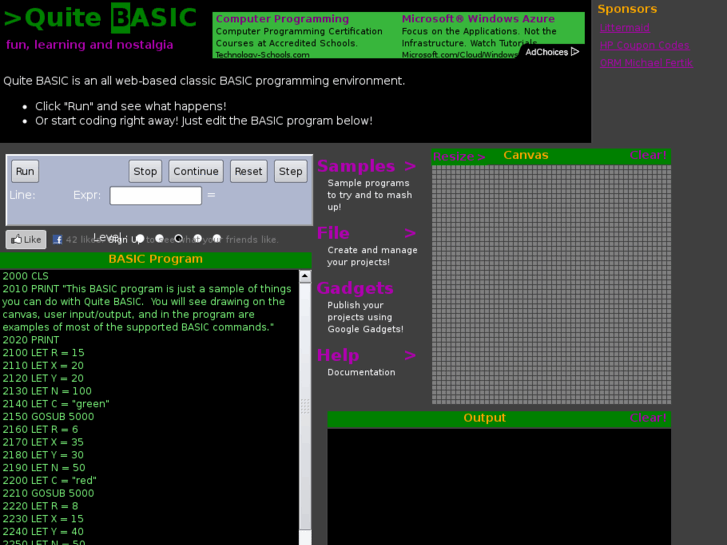Select the fourth Level radio button
This screenshot has width=727, height=545.
click(x=198, y=238)
